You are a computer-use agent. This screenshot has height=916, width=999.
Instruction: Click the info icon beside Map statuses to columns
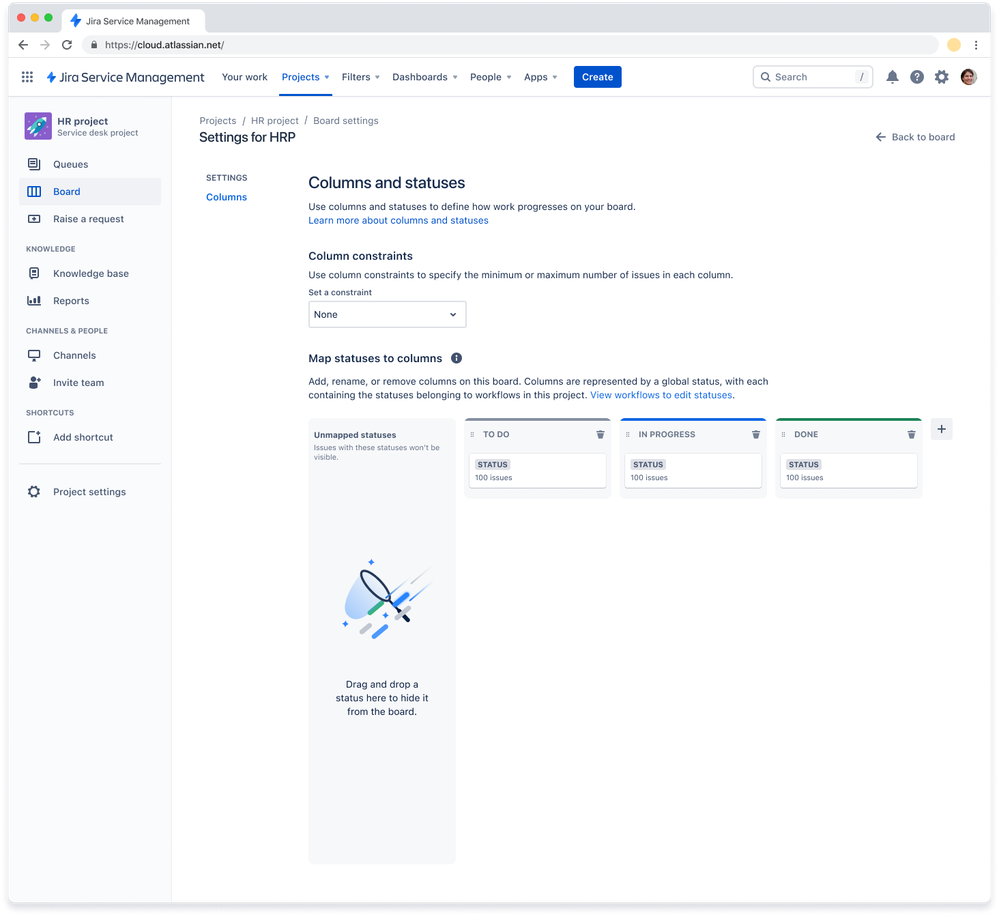pos(456,358)
